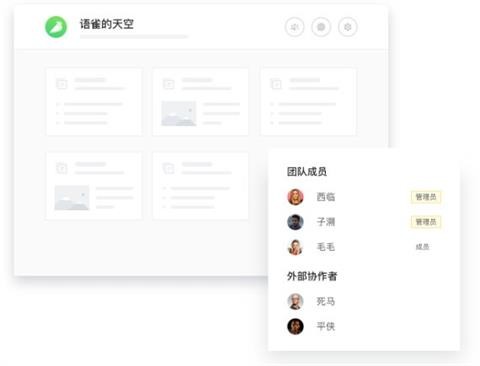Image resolution: width=480 pixels, height=366 pixels.
Task: Click the 语雀的天空 team title
Action: (107, 24)
